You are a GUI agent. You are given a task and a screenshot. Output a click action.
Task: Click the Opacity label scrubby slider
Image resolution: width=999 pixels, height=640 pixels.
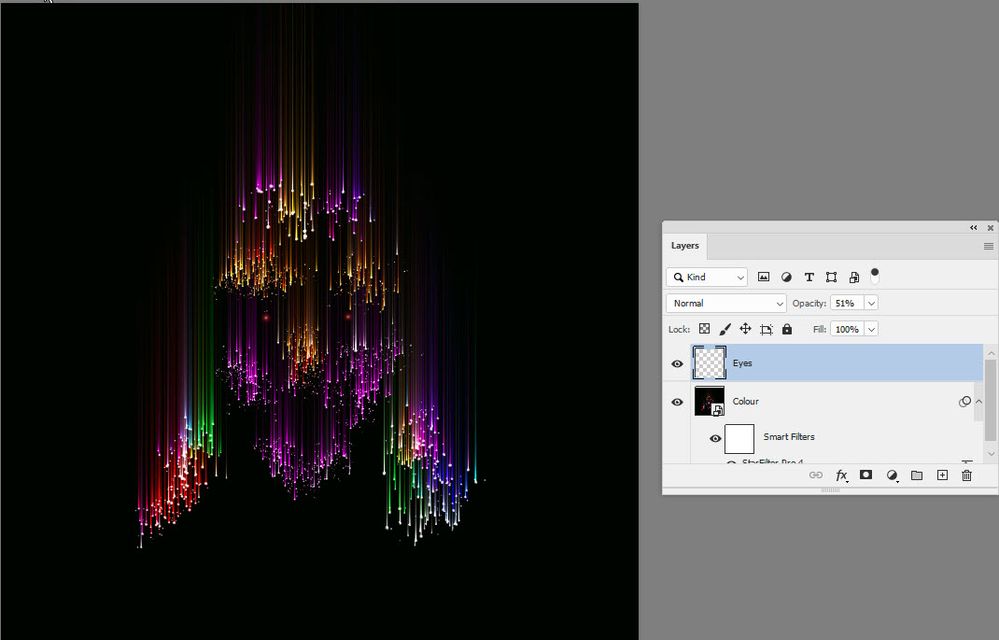(809, 303)
